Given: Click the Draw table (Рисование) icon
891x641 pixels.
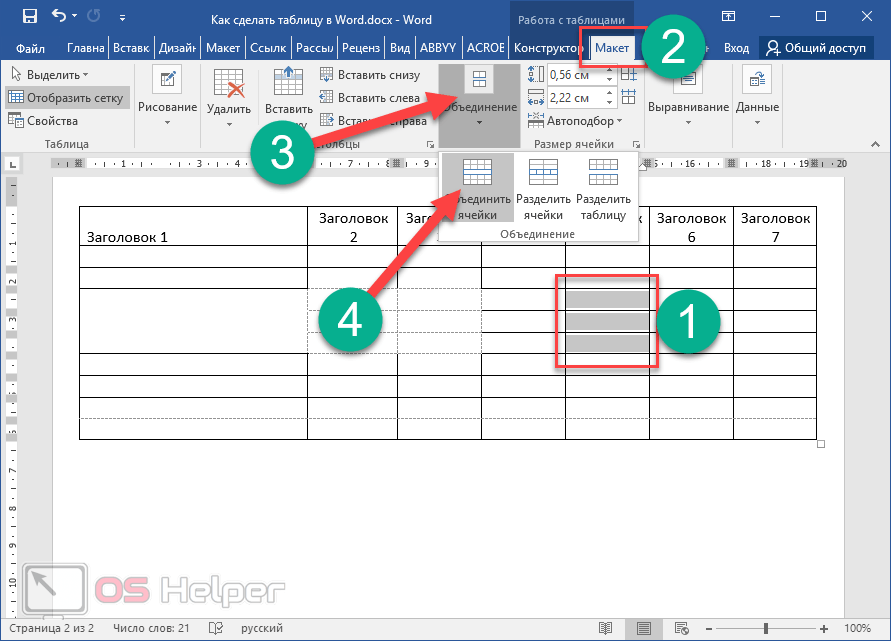Looking at the screenshot, I should pyautogui.click(x=167, y=81).
